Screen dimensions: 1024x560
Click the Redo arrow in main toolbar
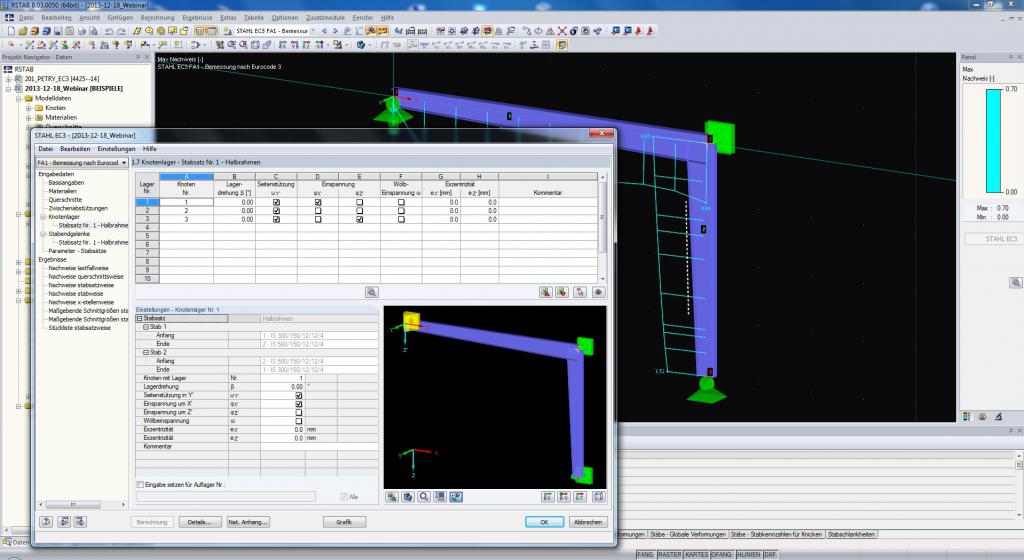(121, 31)
